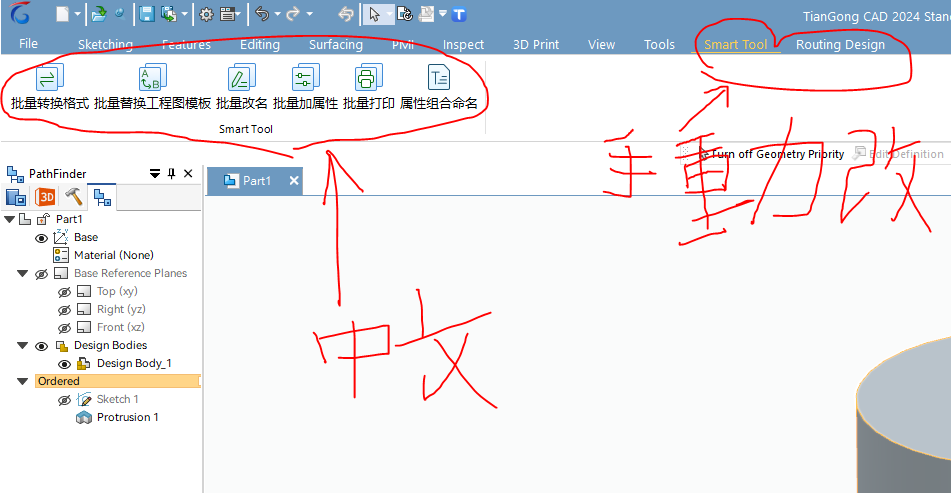The width and height of the screenshot is (951, 493).
Task: Redo the last action
Action: pos(293,14)
